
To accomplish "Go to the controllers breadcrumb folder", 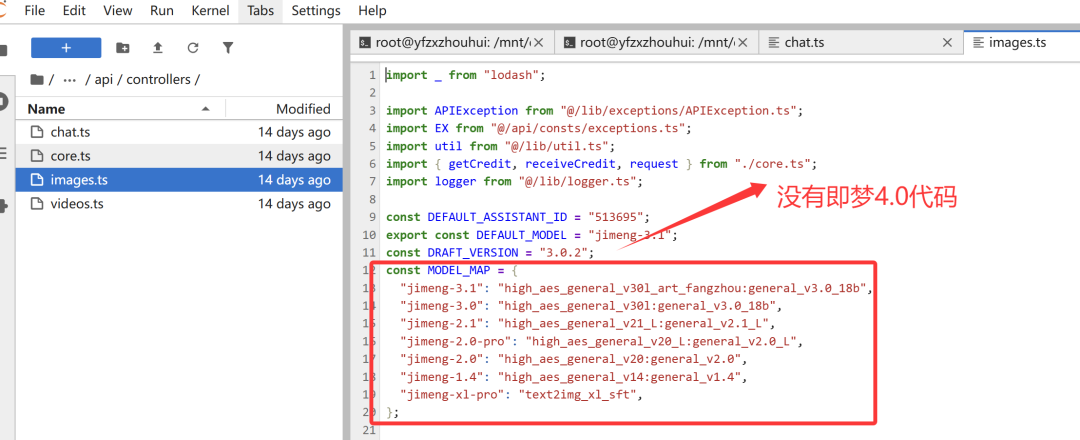I will [158, 79].
